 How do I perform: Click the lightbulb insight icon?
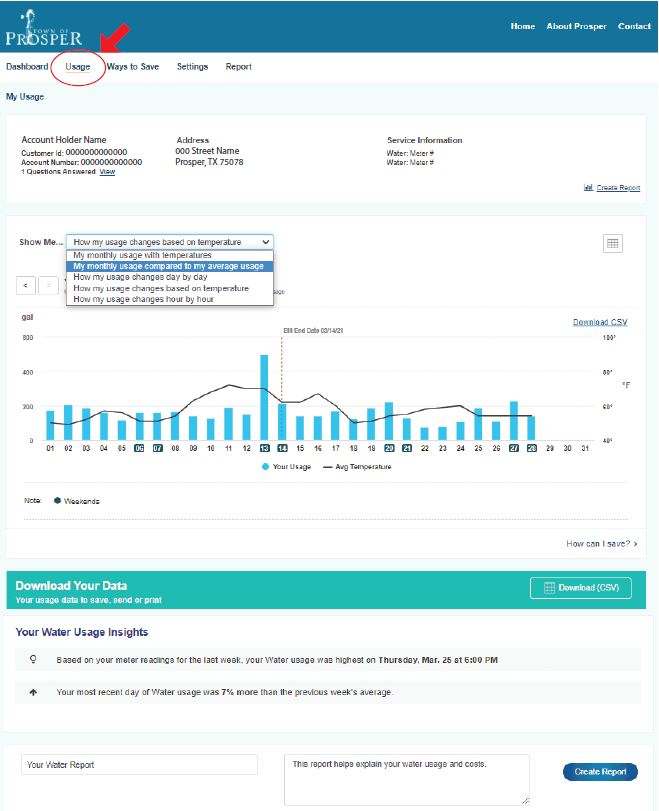33,660
